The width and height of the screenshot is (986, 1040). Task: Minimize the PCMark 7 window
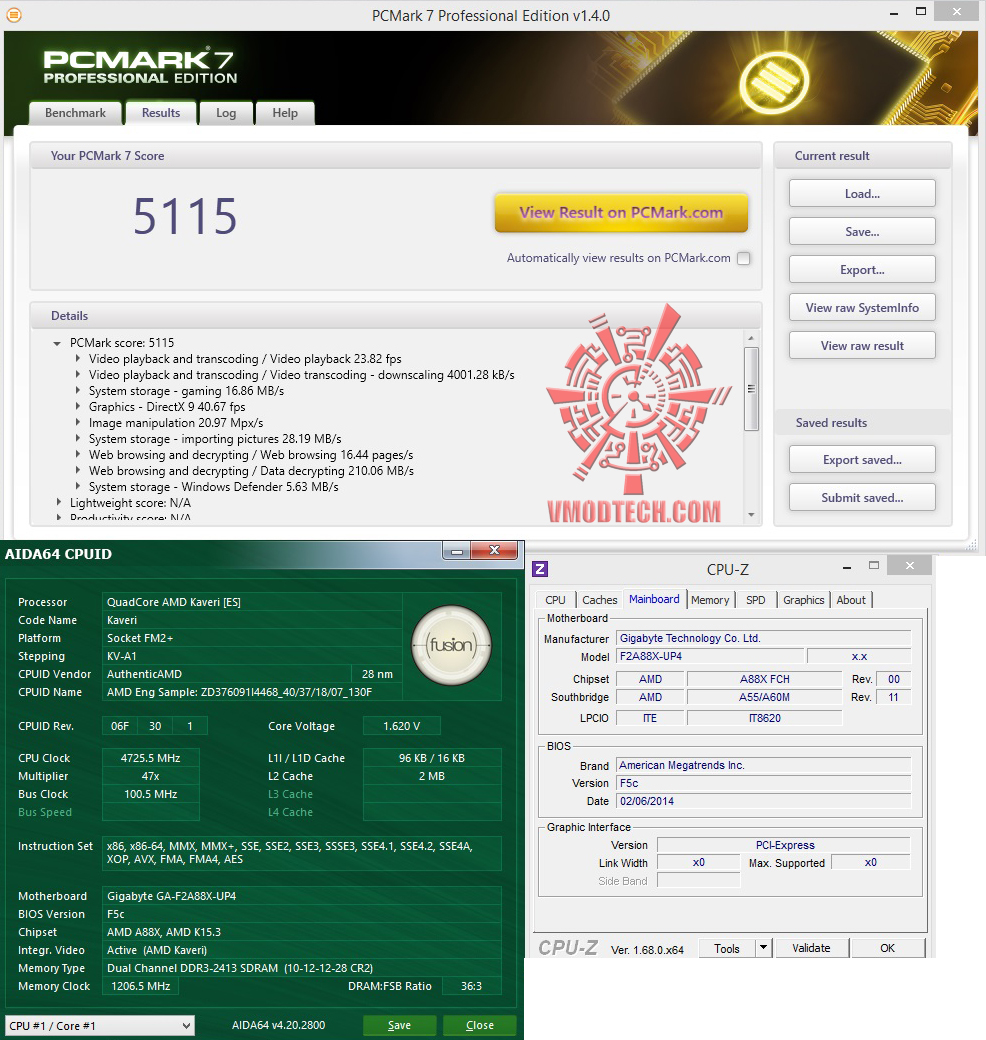[x=894, y=13]
